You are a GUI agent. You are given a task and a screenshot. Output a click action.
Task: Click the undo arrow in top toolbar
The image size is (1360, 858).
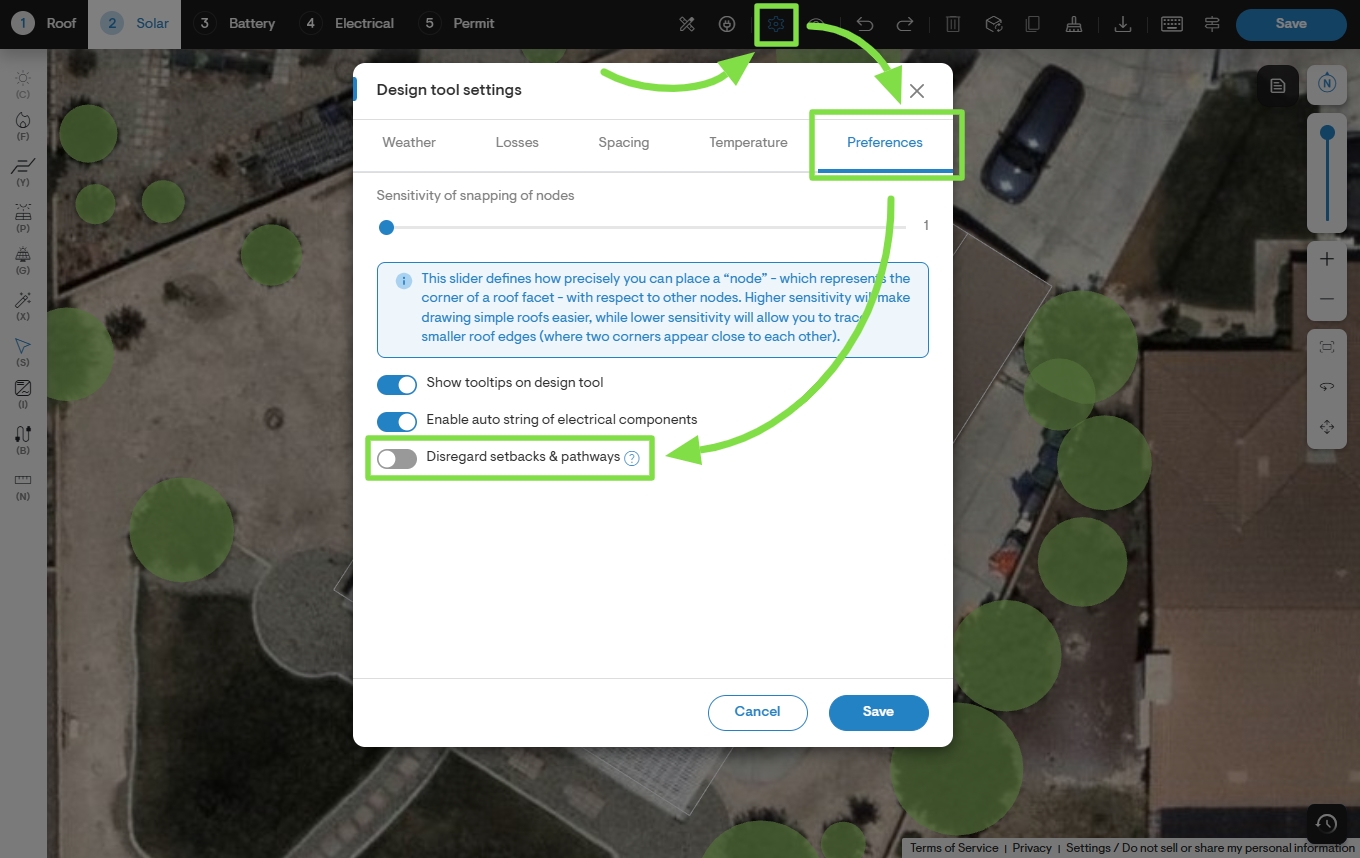[x=865, y=24]
